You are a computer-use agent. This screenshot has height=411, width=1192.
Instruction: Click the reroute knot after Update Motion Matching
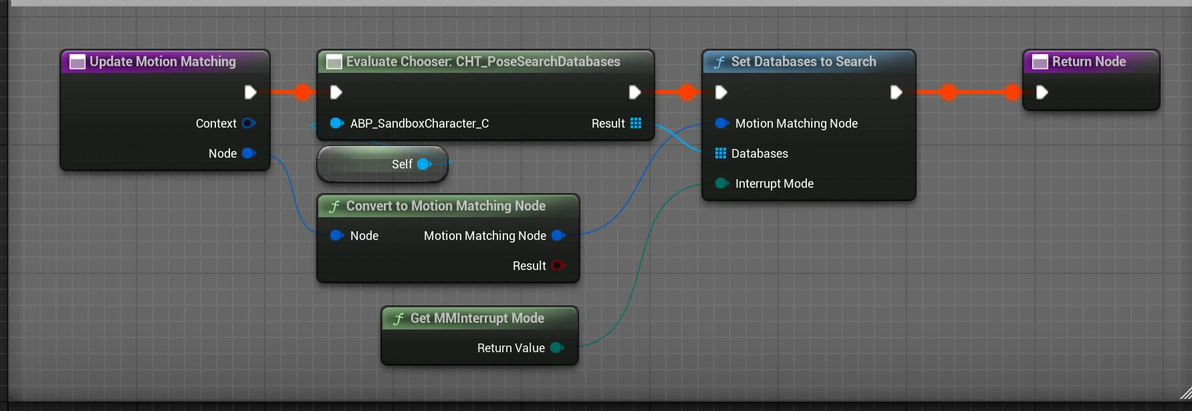click(x=303, y=93)
